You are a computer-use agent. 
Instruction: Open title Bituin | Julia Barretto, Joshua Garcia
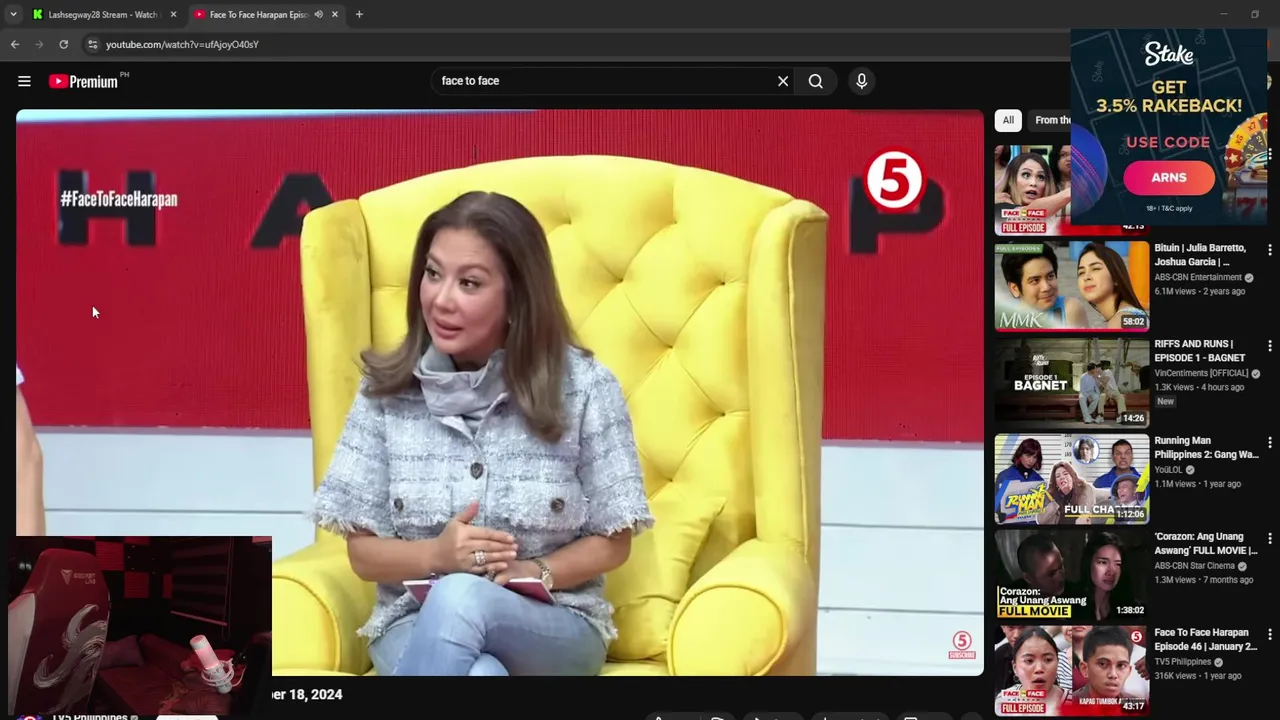click(x=1200, y=255)
